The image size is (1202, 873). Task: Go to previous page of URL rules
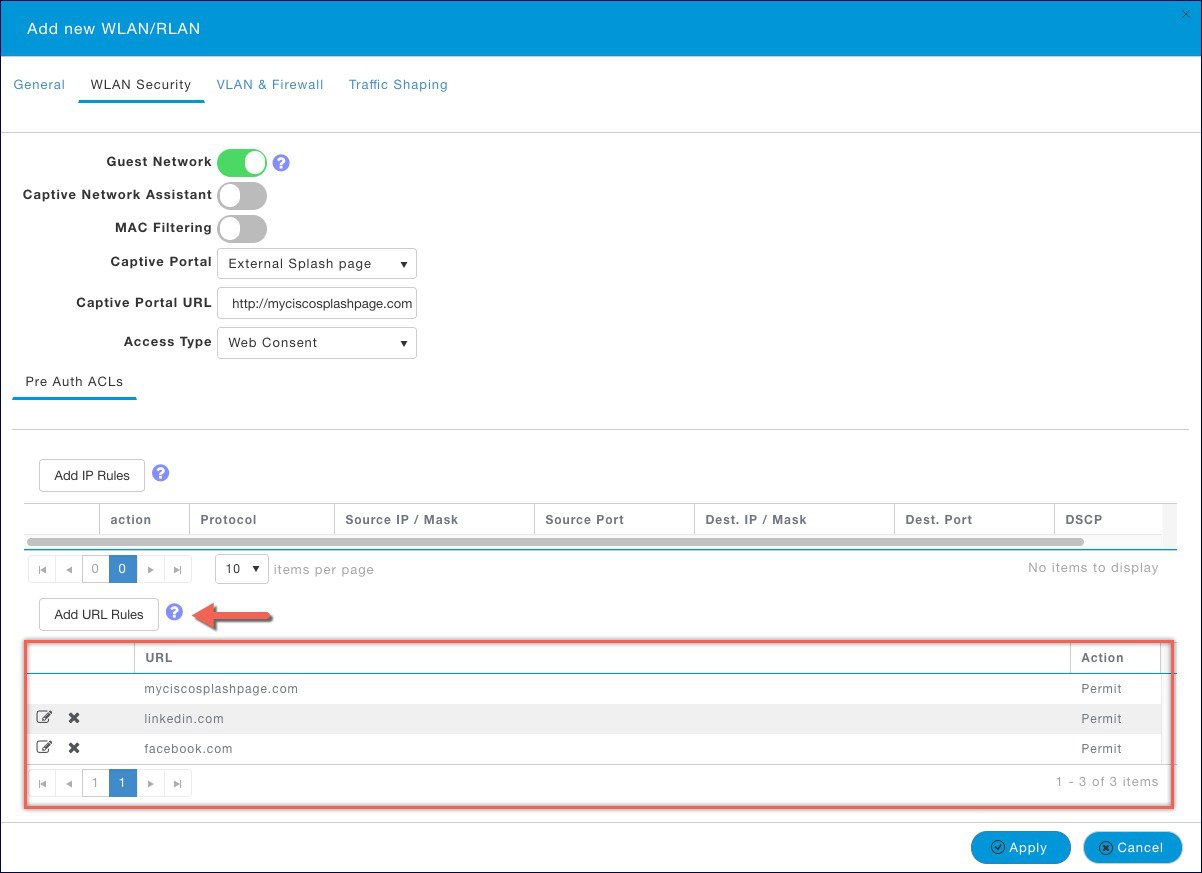[x=69, y=783]
